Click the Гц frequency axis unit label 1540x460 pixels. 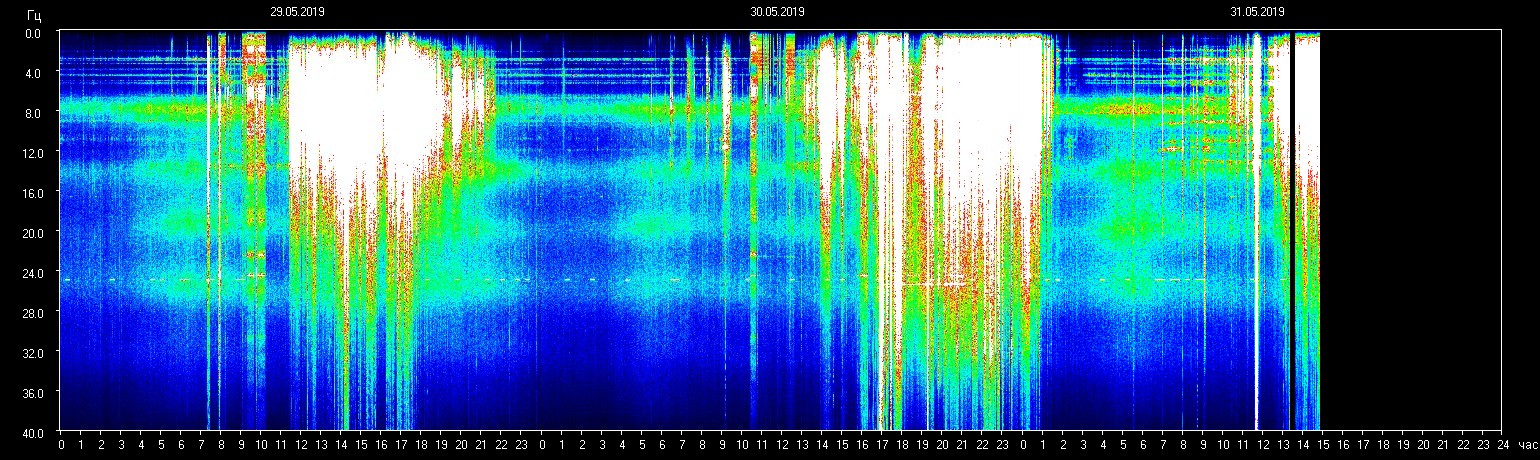34,14
